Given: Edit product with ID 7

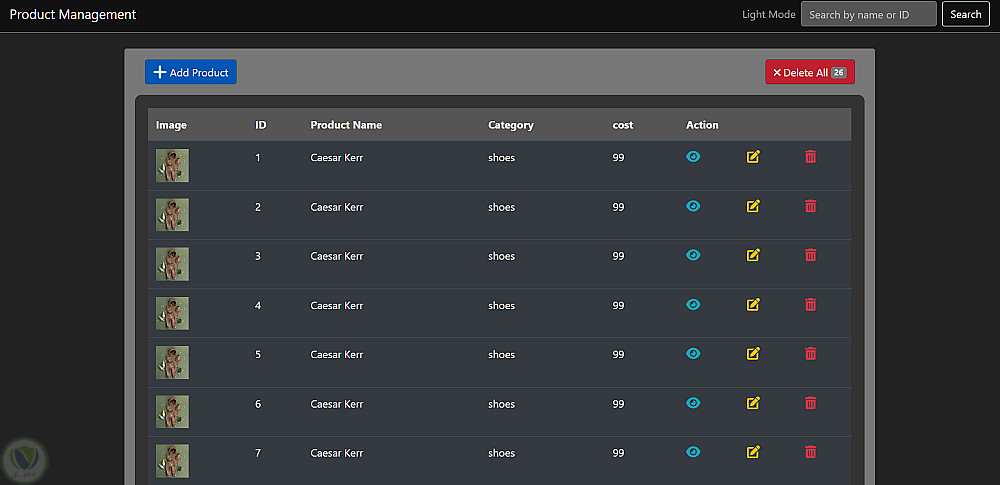Looking at the screenshot, I should 753,452.
